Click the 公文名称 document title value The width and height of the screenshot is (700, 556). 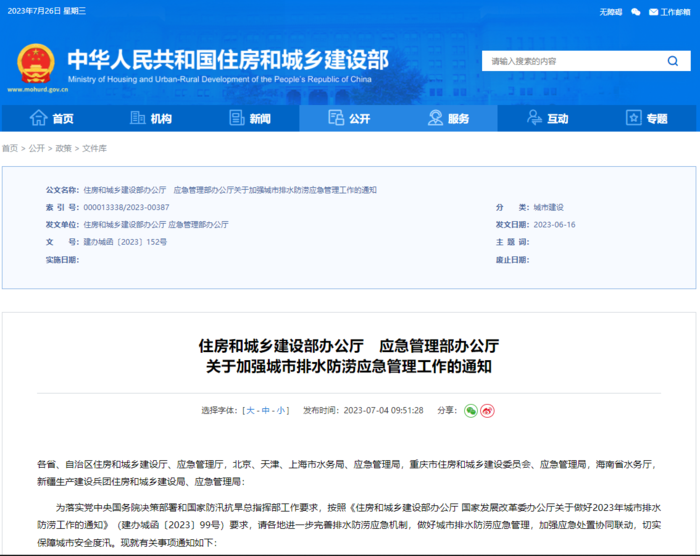pyautogui.click(x=230, y=190)
